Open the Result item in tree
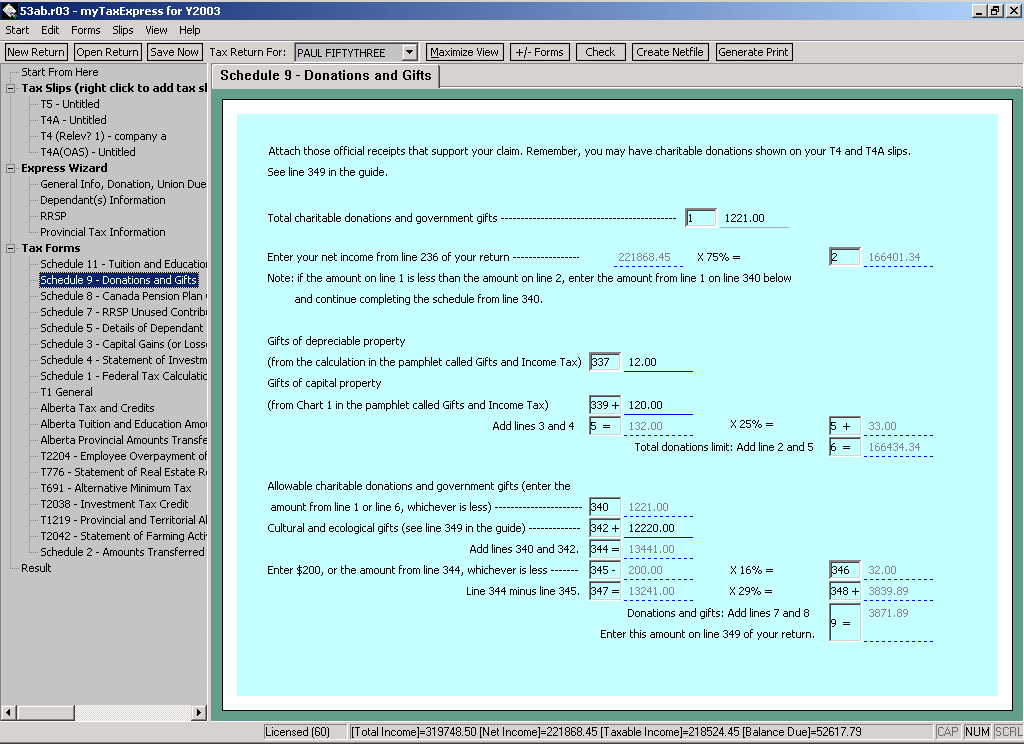 click(x=36, y=568)
